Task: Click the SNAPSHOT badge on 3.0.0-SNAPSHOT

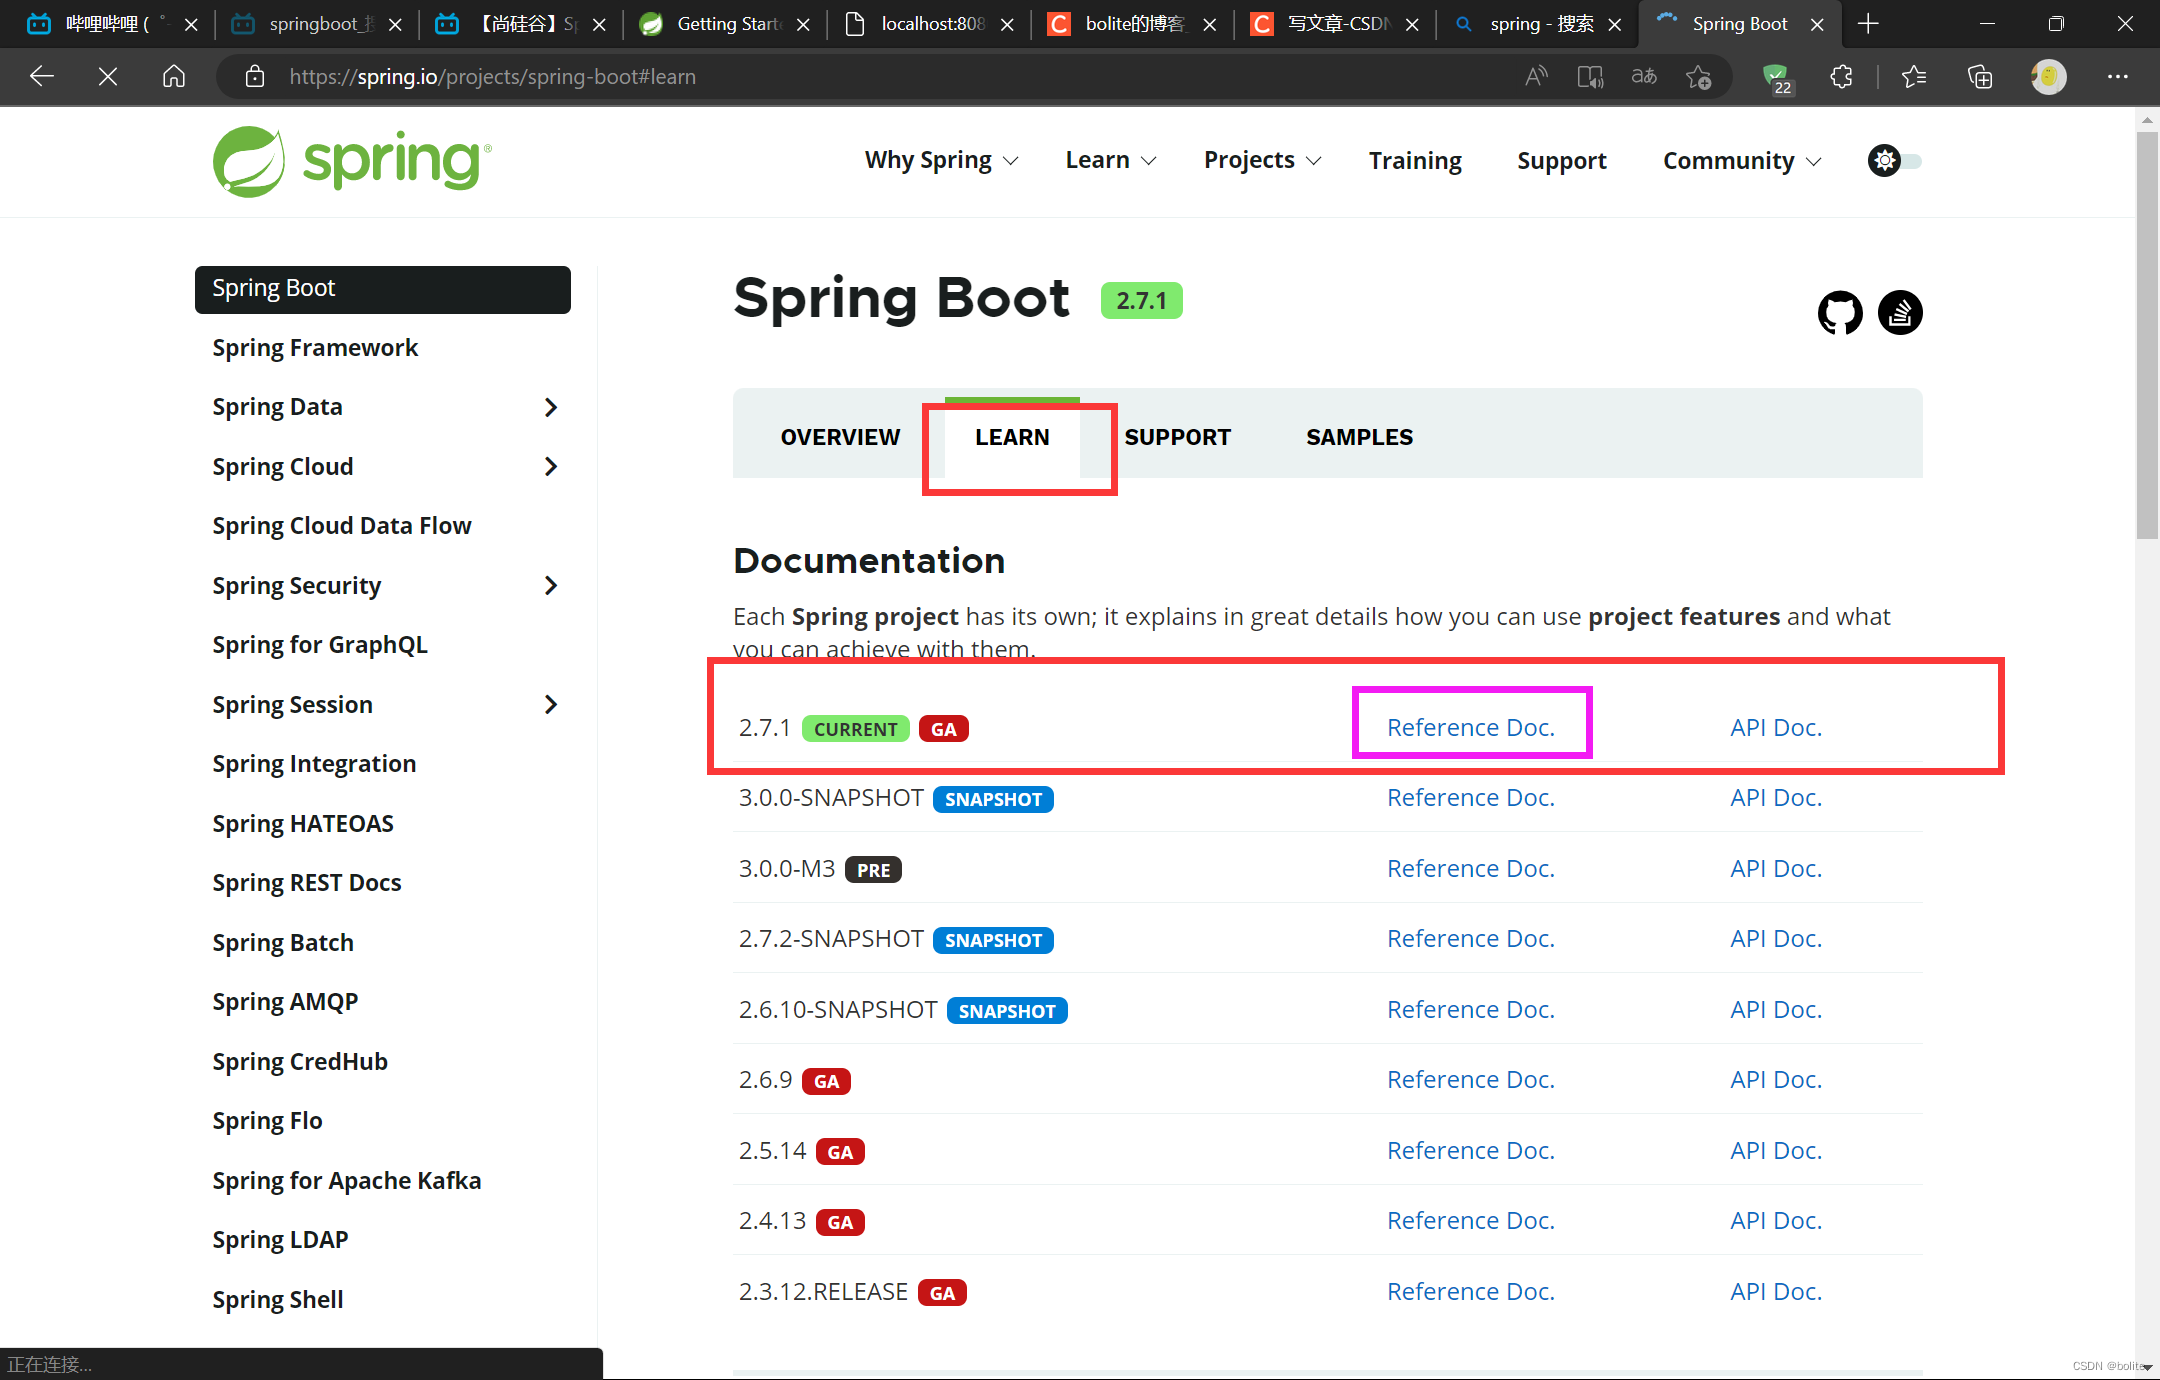Action: [993, 798]
